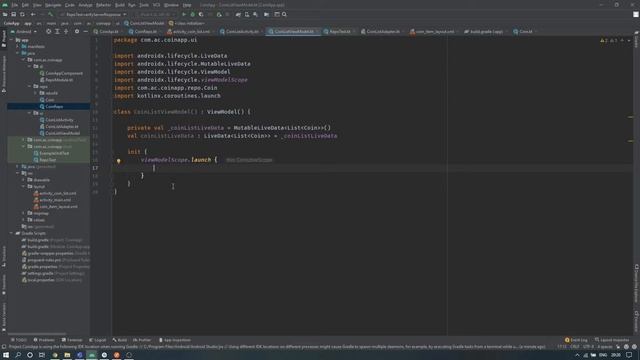This screenshot has width=640, height=360.
Task: Hide the Project panel with minus icon
Action: pos(85,31)
